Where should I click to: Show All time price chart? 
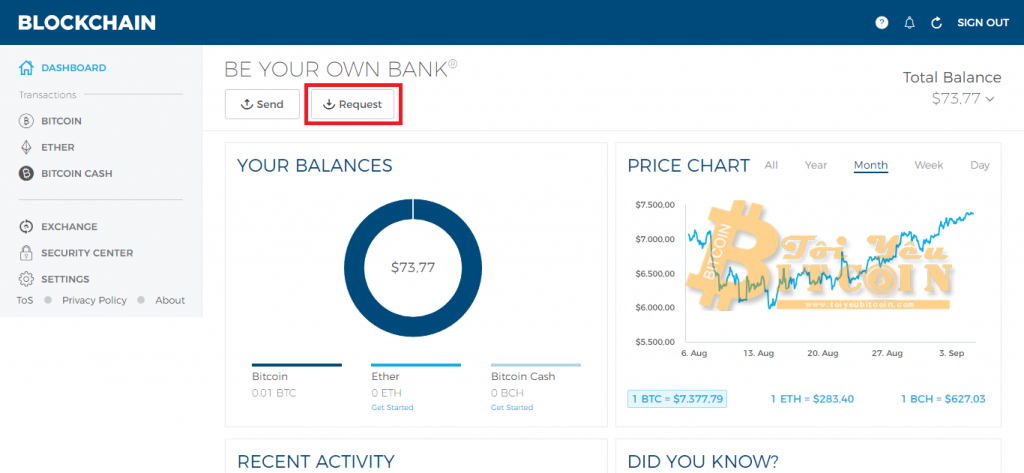(x=771, y=165)
